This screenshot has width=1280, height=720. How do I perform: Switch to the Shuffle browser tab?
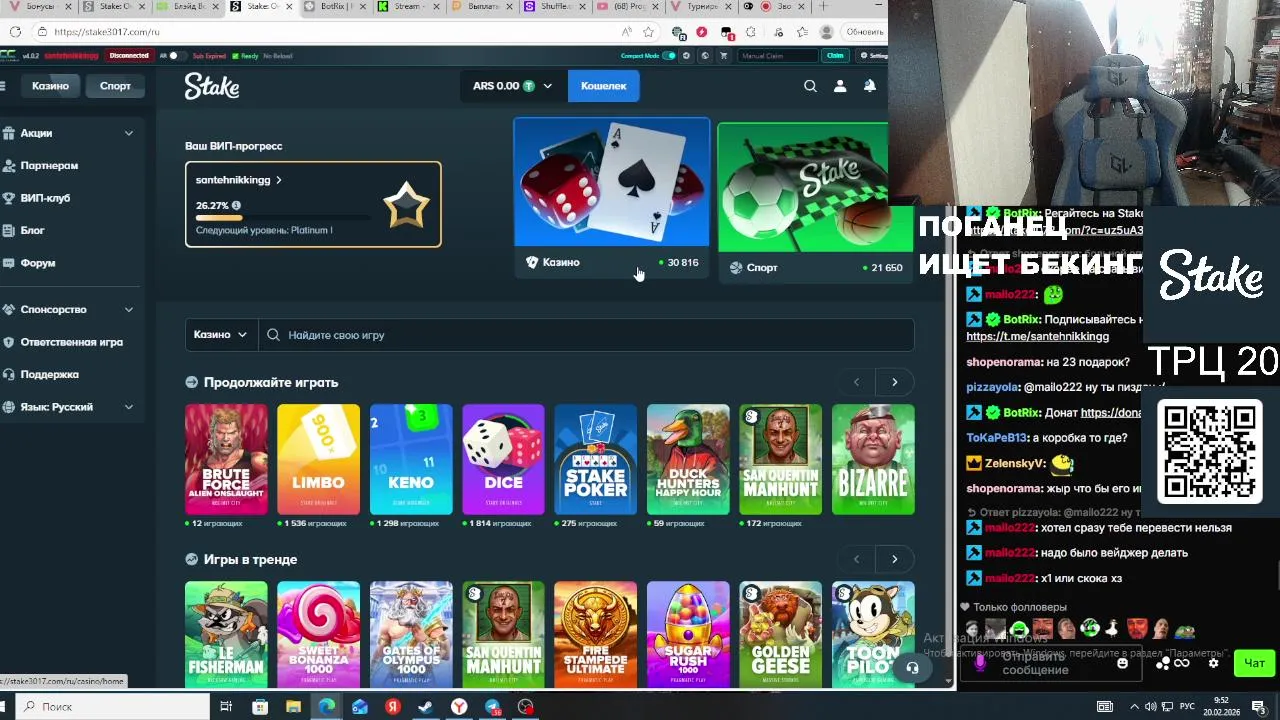[x=554, y=7]
